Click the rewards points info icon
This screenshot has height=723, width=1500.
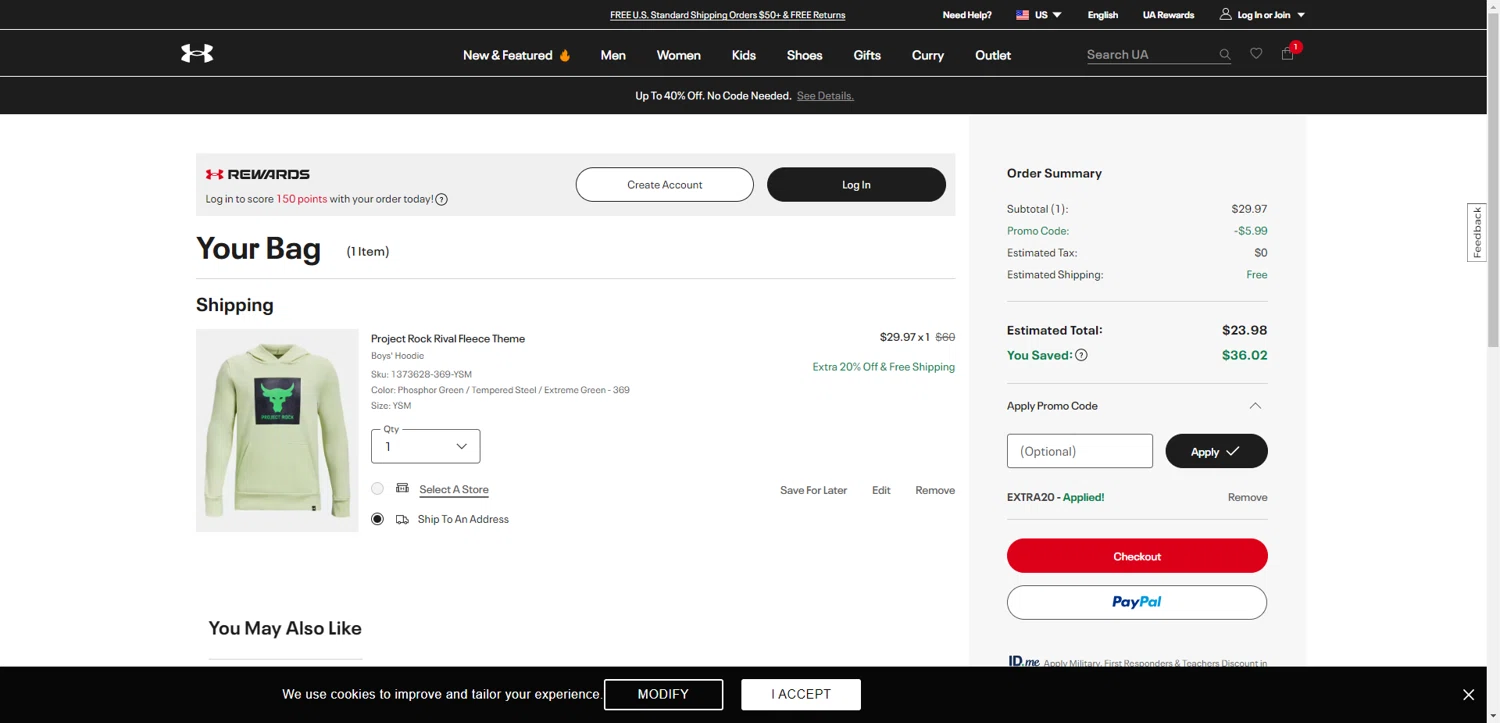tap(441, 199)
